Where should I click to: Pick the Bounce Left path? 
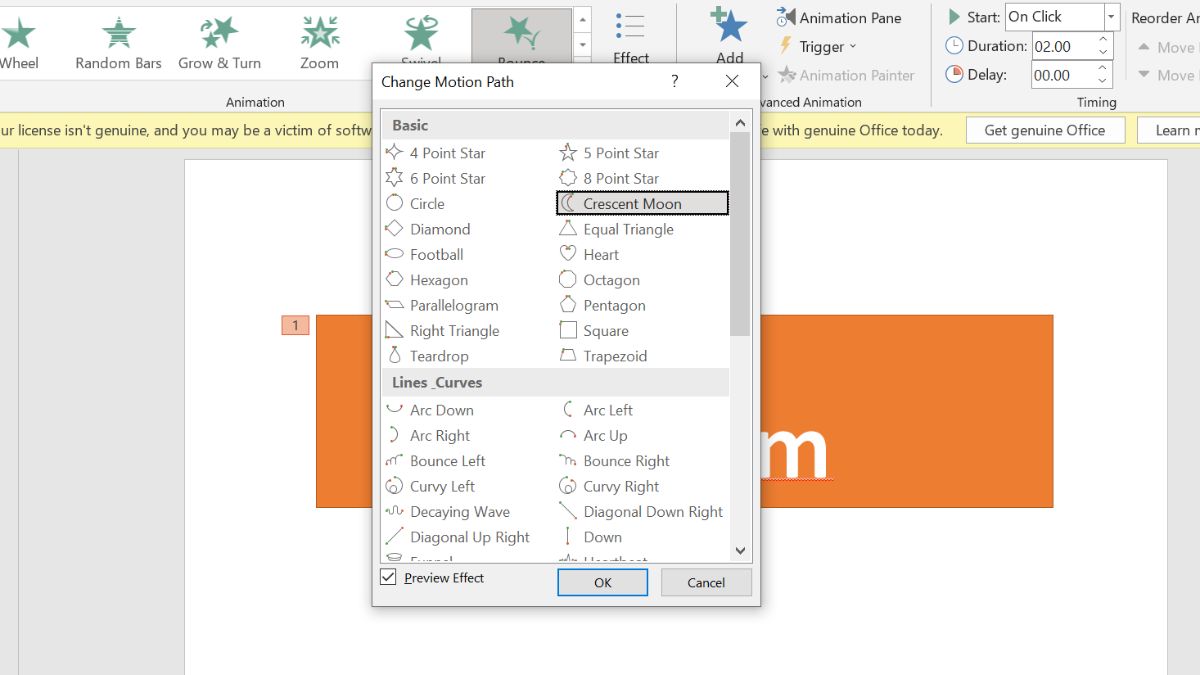[435, 461]
